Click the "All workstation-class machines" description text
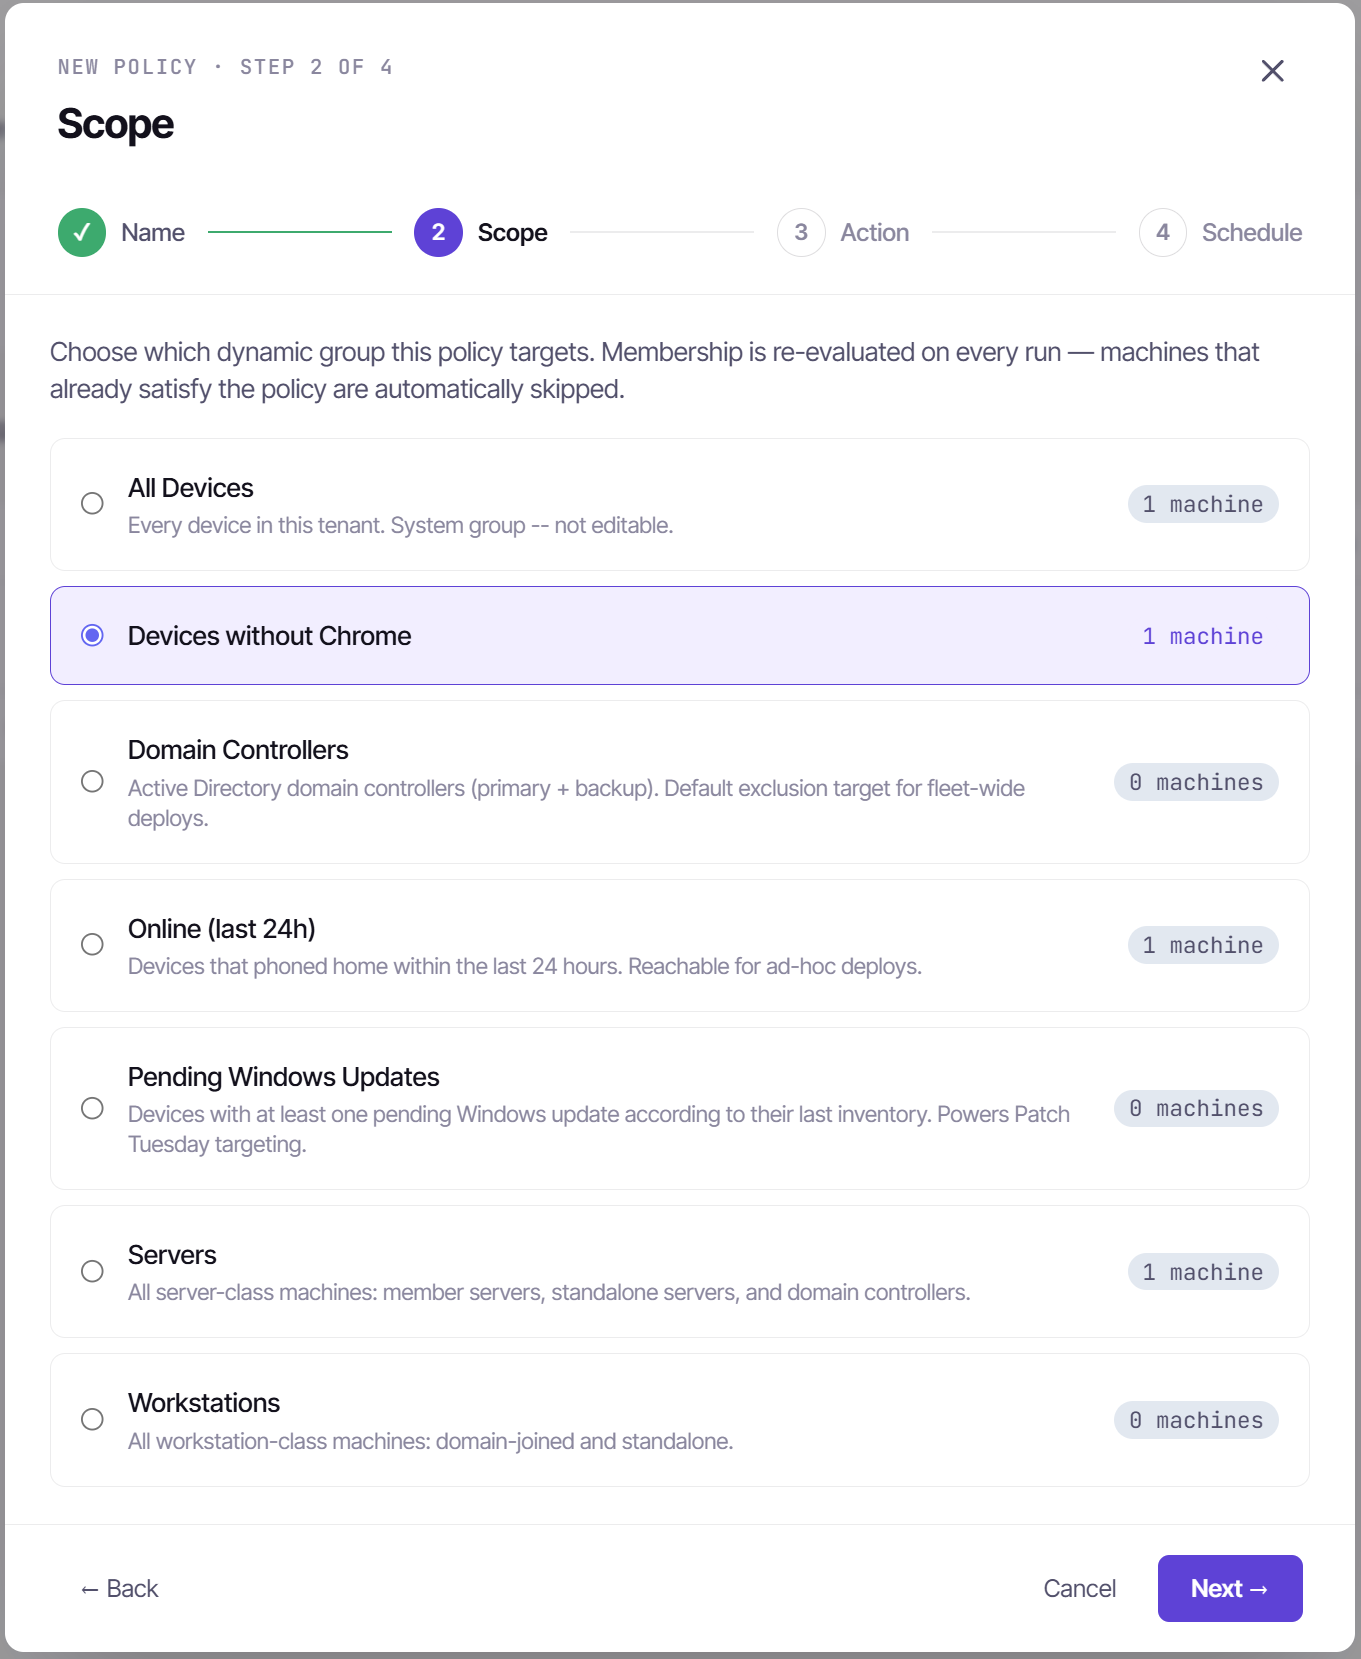 tap(431, 1441)
